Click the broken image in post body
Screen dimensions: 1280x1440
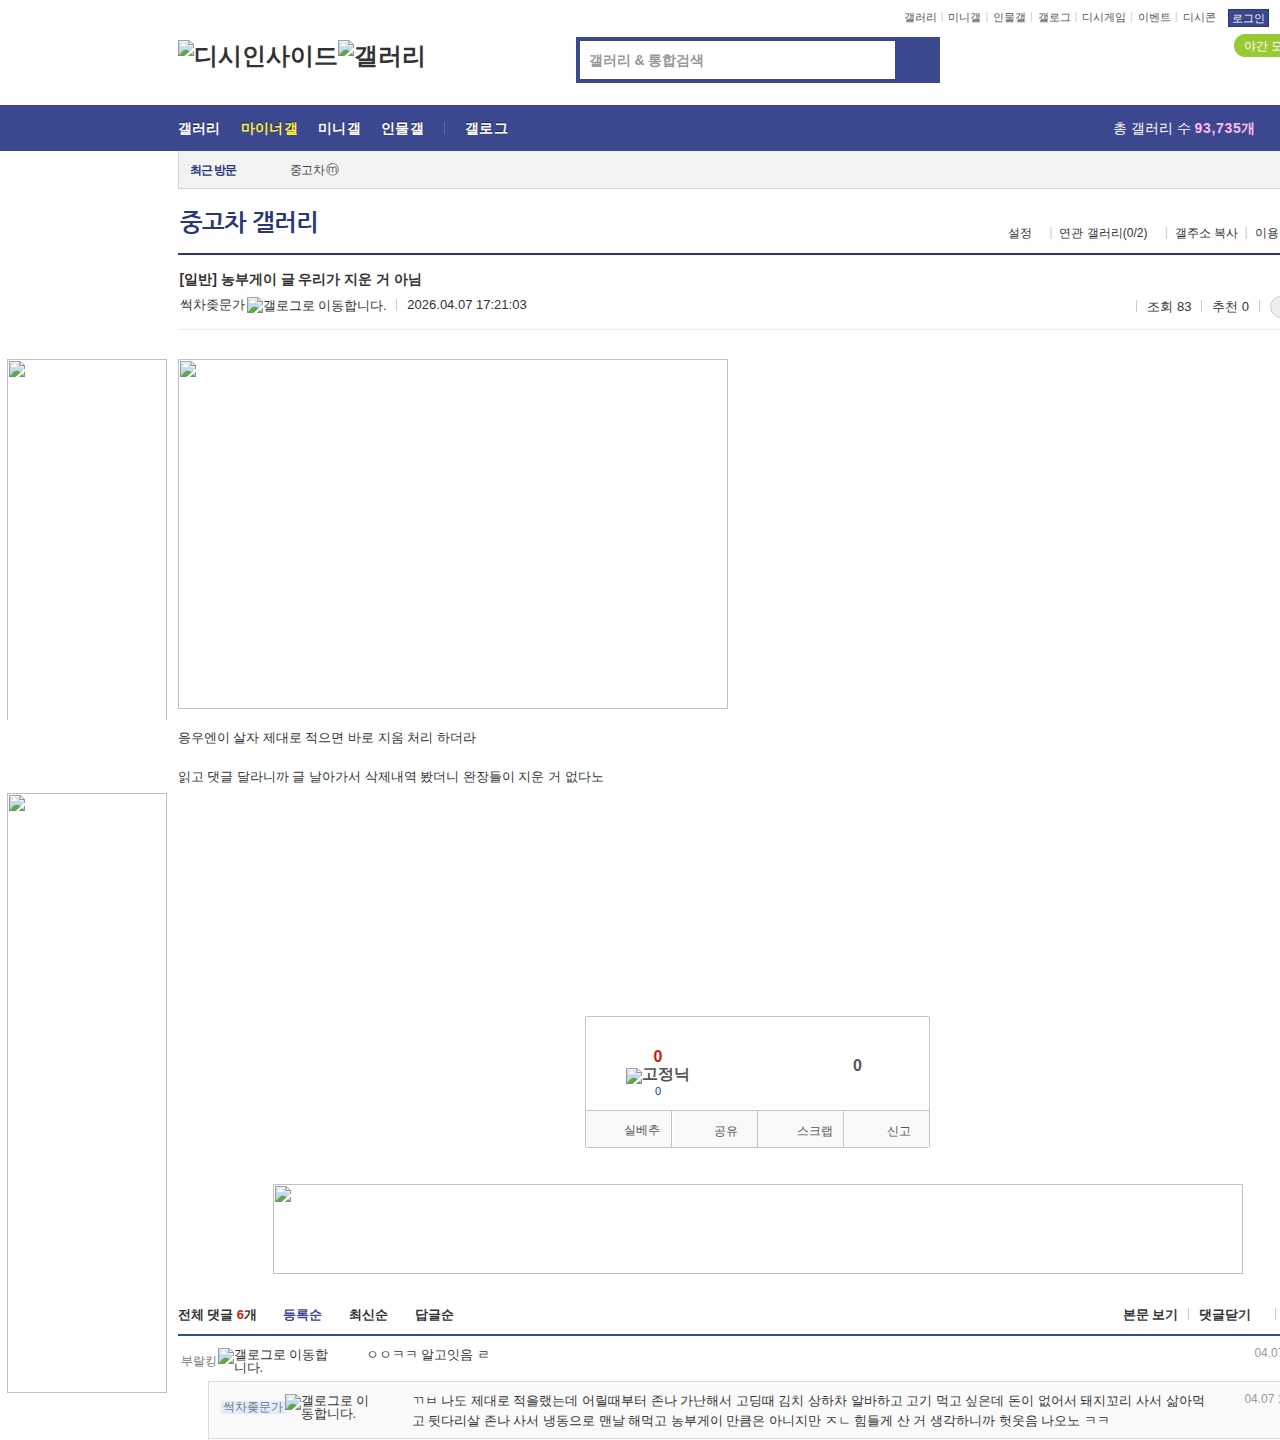[x=452, y=534]
